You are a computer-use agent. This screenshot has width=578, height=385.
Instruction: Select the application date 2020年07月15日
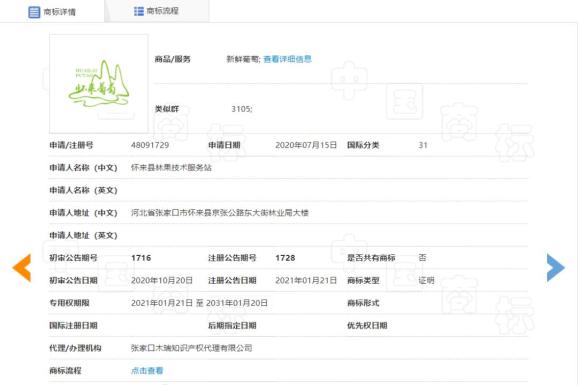click(306, 145)
